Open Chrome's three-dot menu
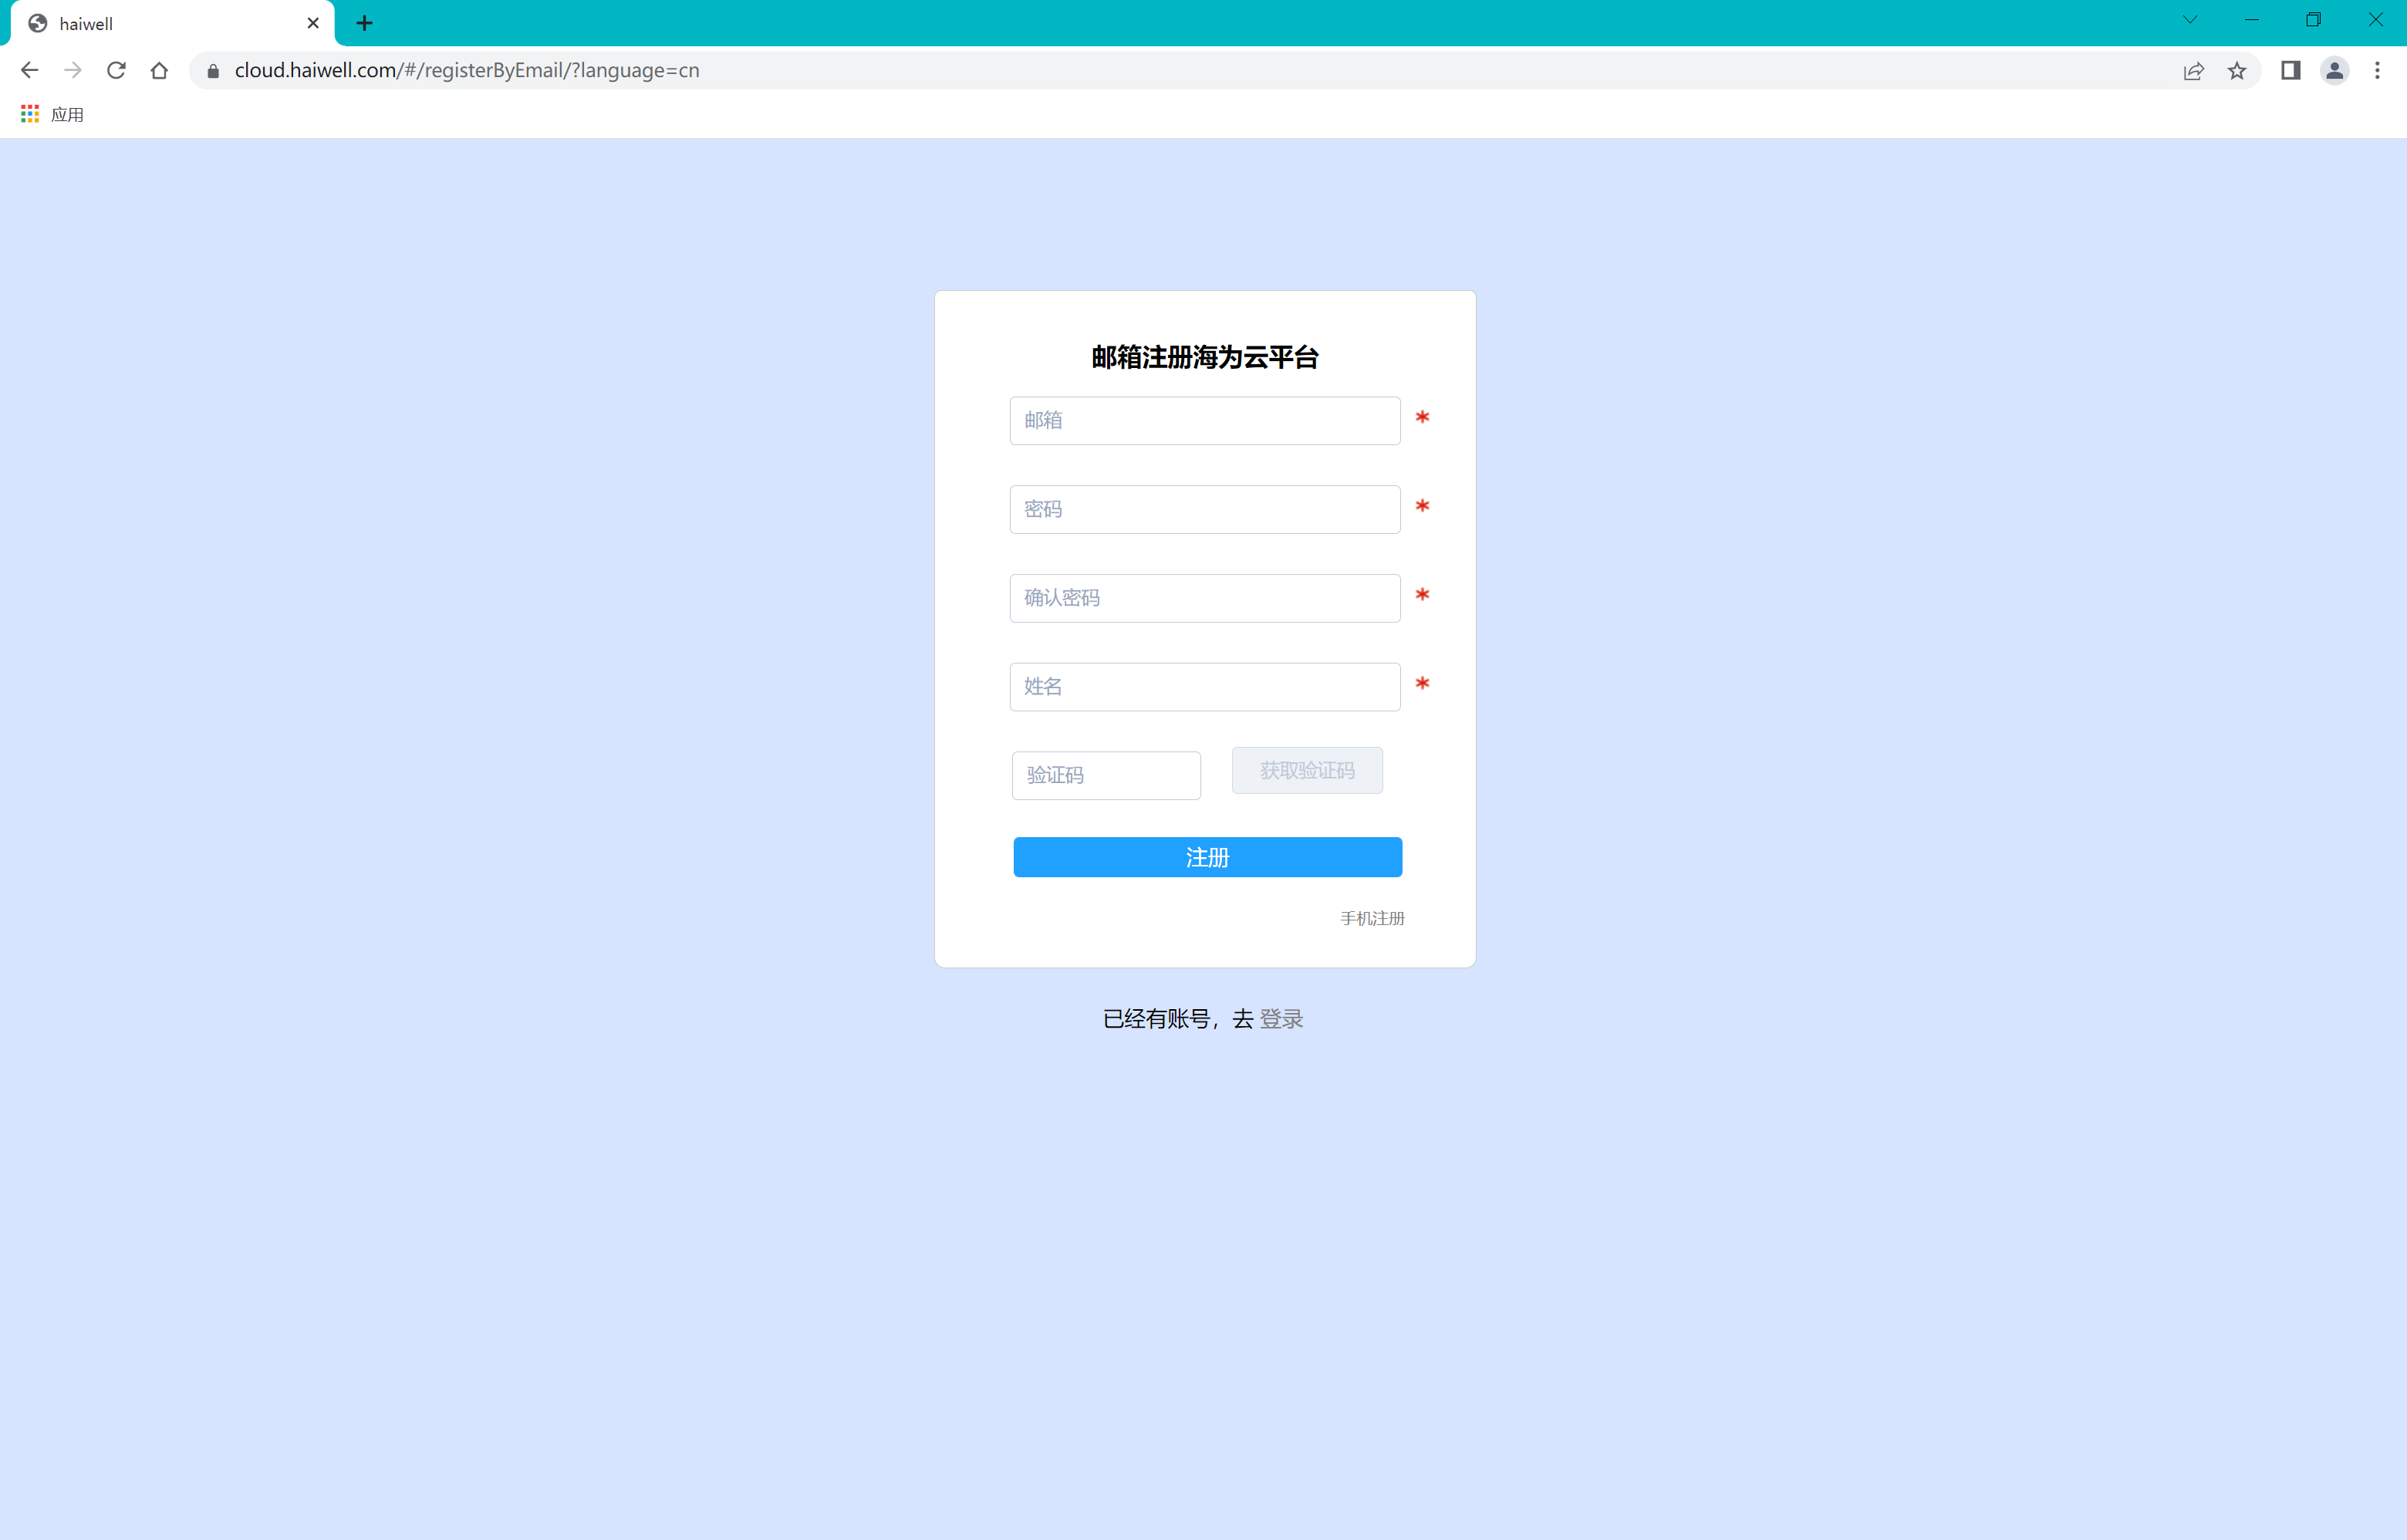 (x=2377, y=70)
